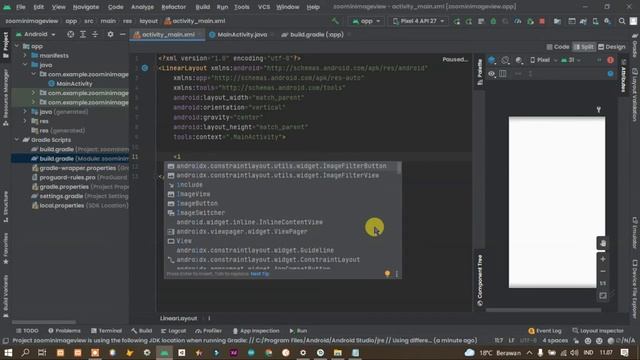Open the AVD Manager device icon
Image resolution: width=640 pixels, height=360 pixels.
pyautogui.click(x=596, y=21)
